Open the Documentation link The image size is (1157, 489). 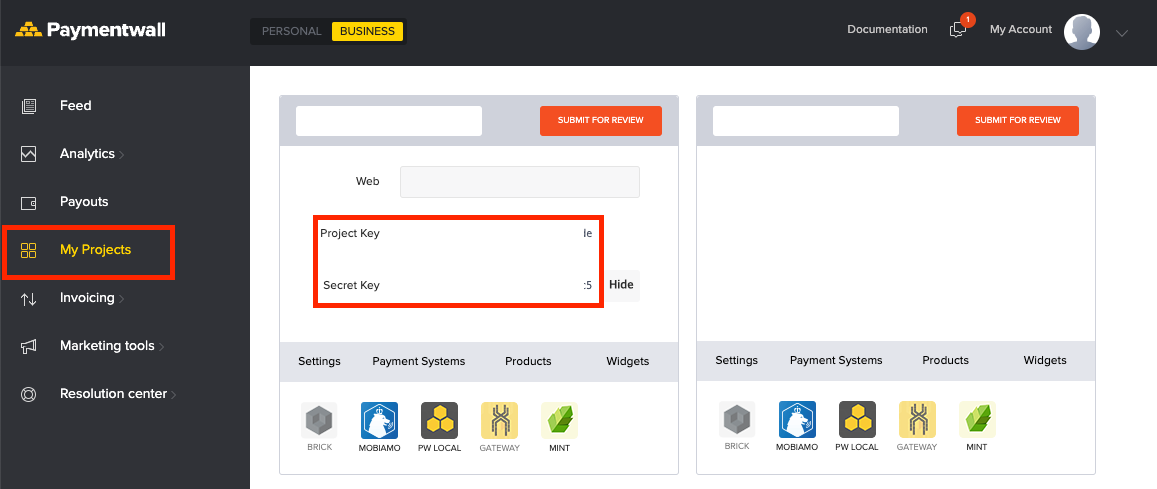tap(887, 30)
